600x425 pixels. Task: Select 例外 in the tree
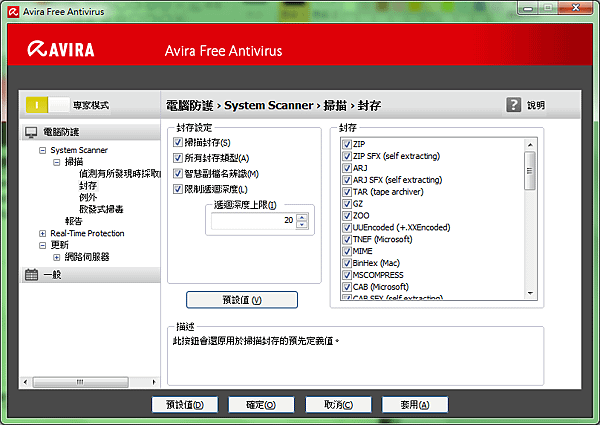88,197
